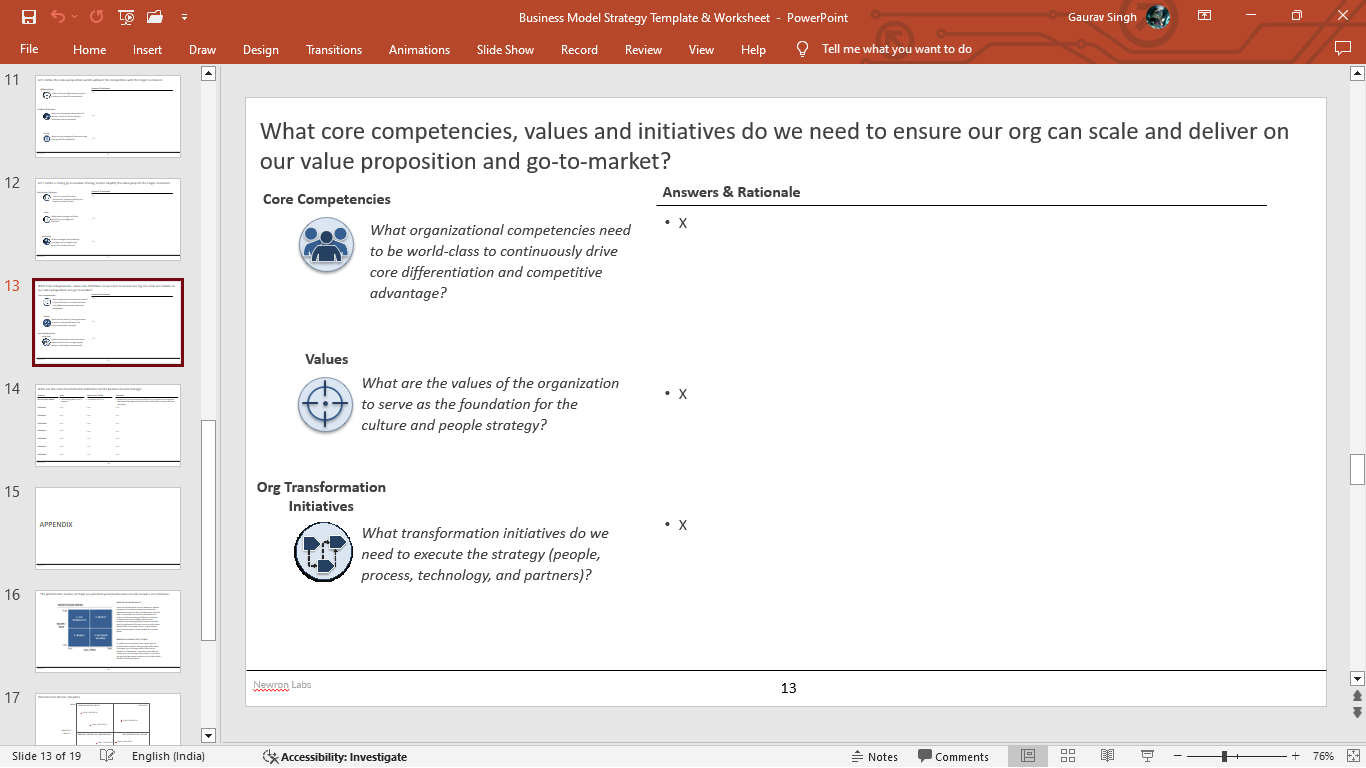
Task: Switch to the Home ribbon tab
Action: click(x=90, y=50)
